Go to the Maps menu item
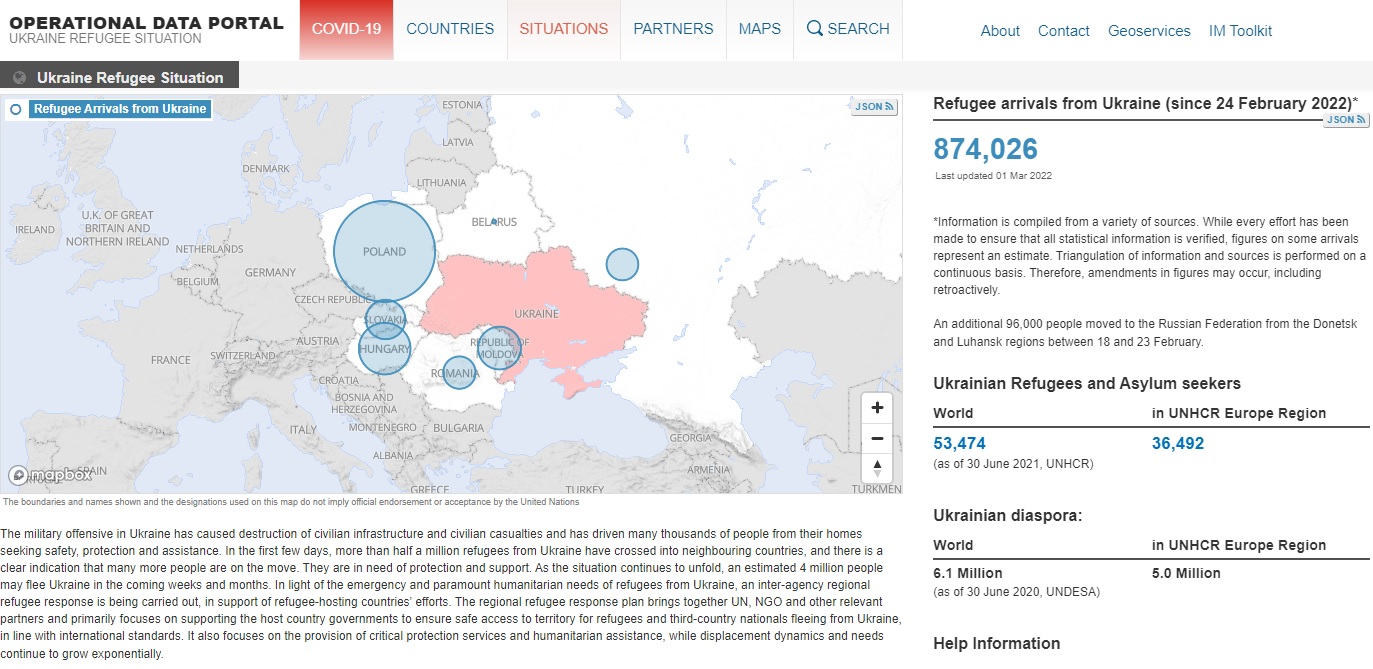The height and width of the screenshot is (669, 1373). tap(760, 29)
